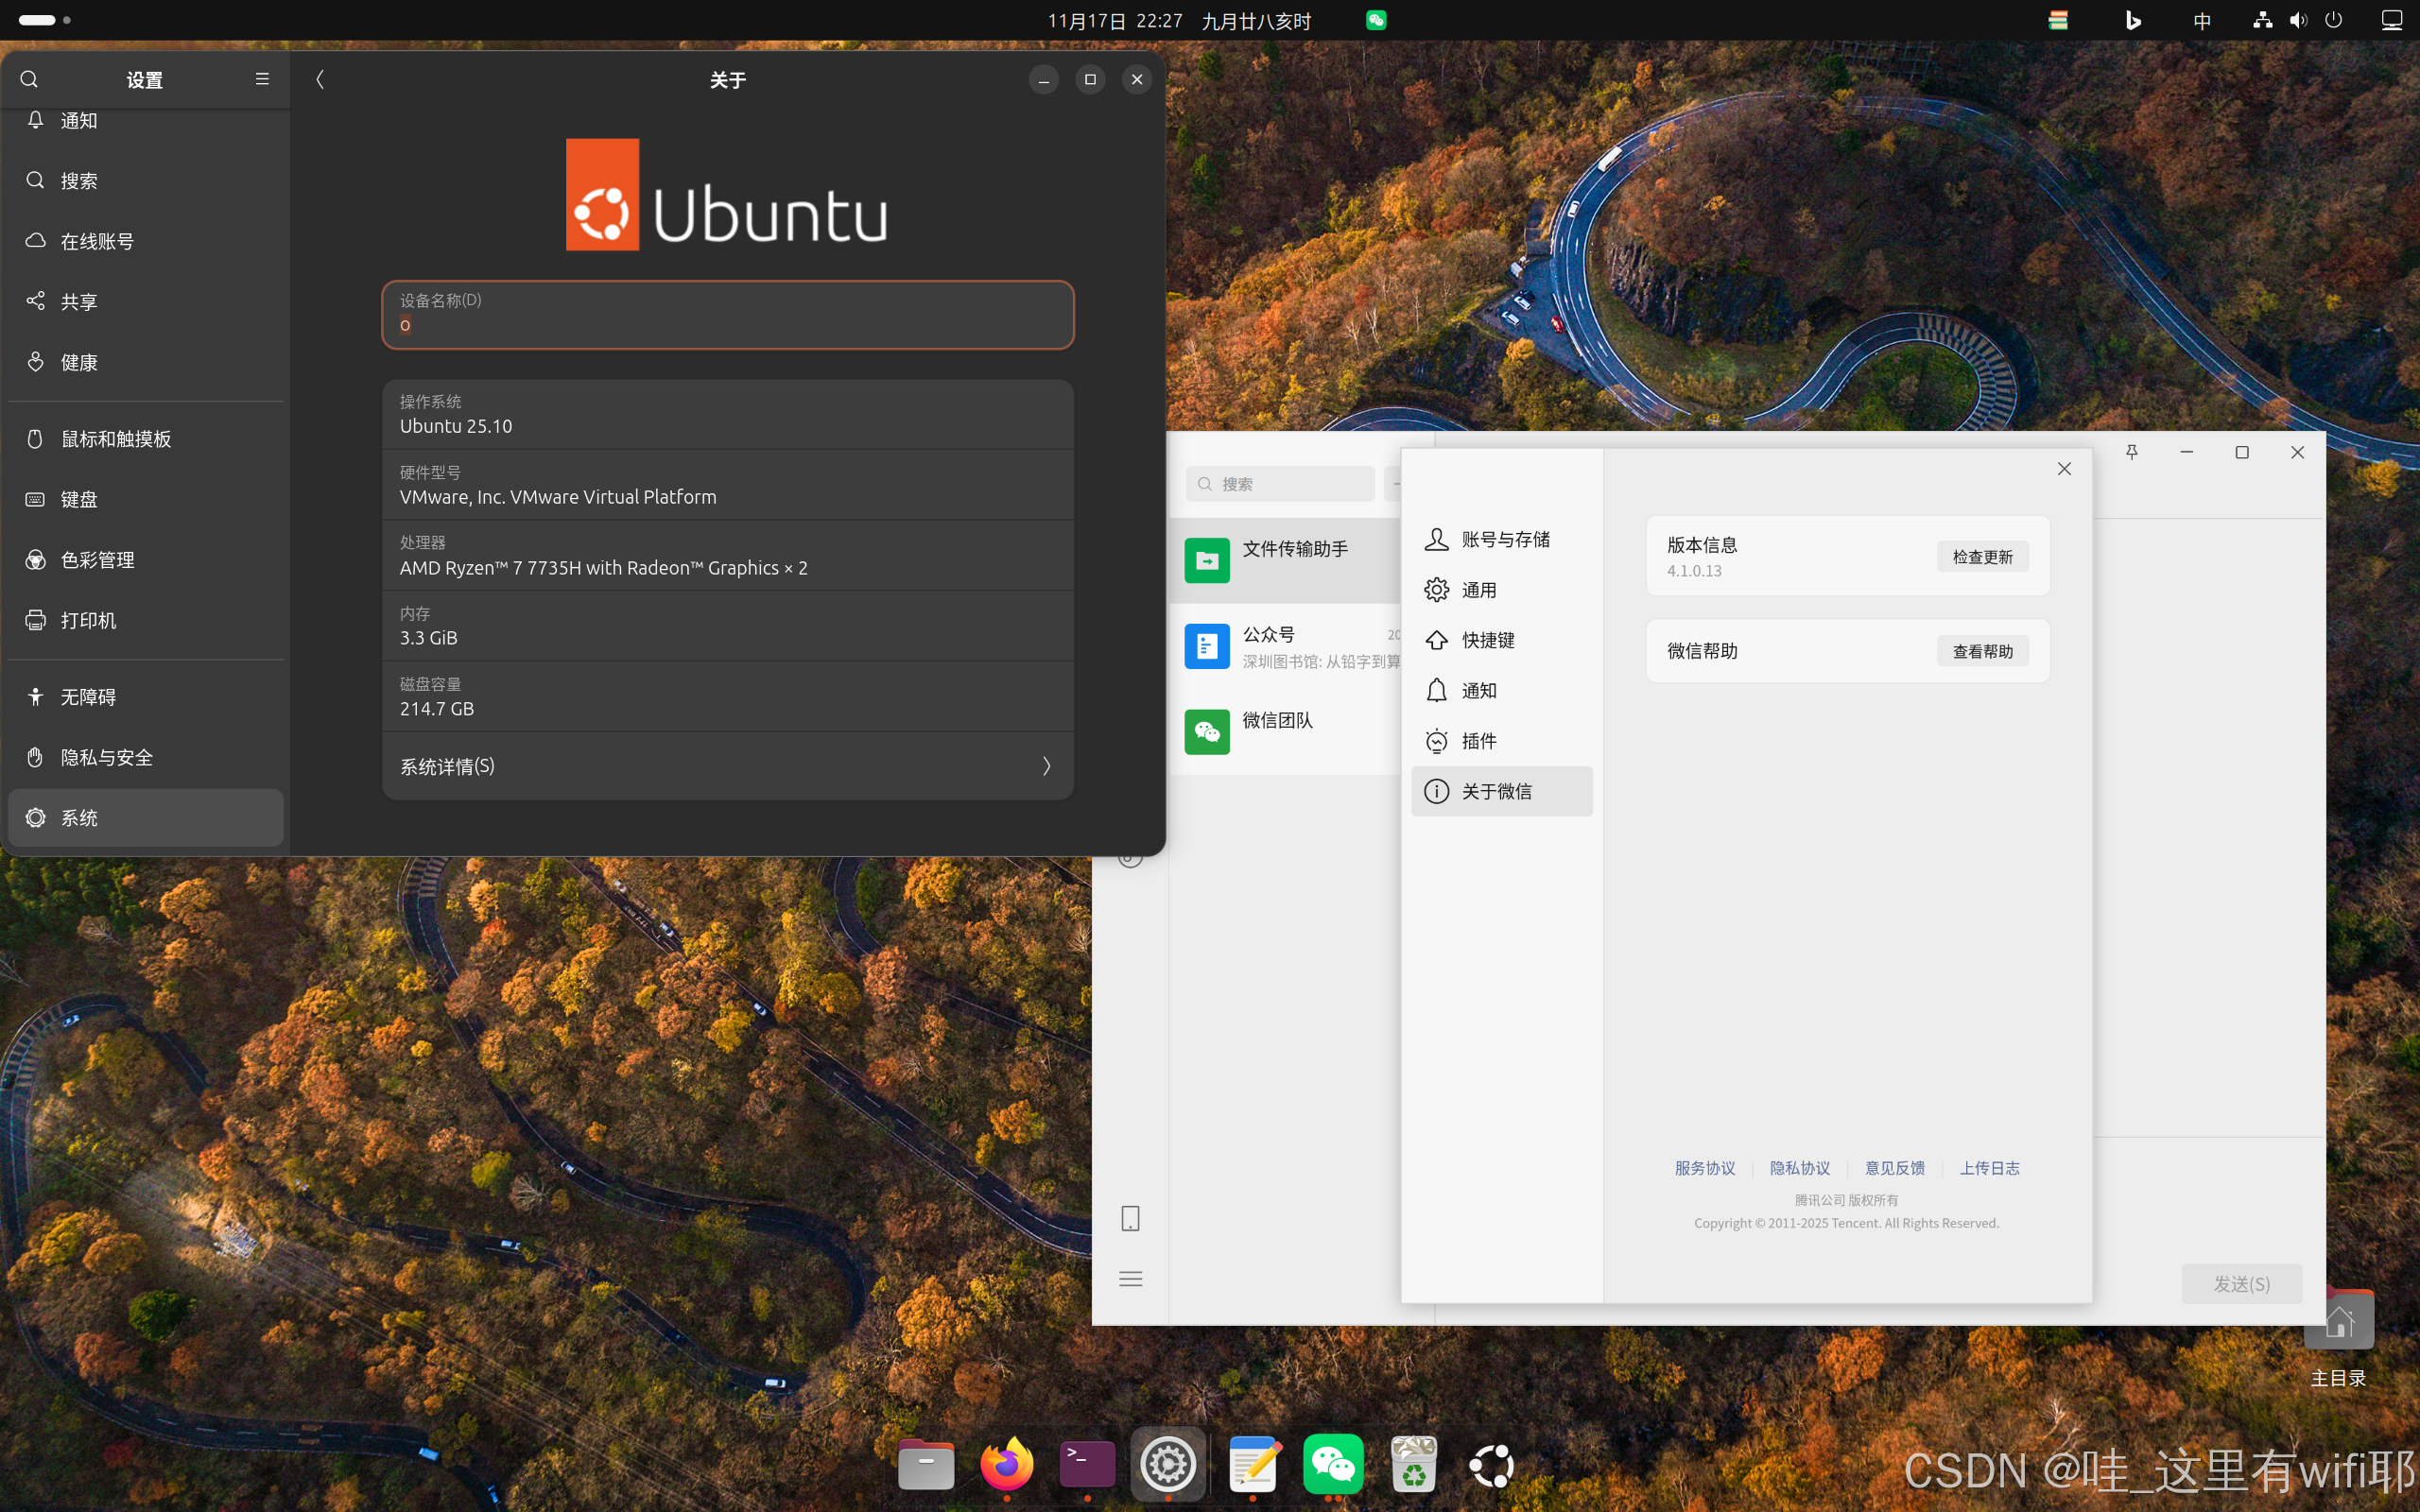
Task: Go back with the About header arrow
Action: [320, 79]
